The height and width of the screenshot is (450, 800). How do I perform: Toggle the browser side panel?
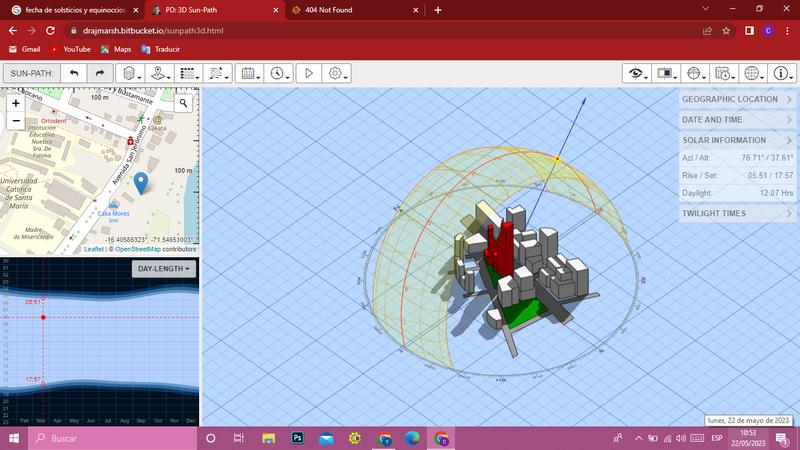tap(749, 31)
